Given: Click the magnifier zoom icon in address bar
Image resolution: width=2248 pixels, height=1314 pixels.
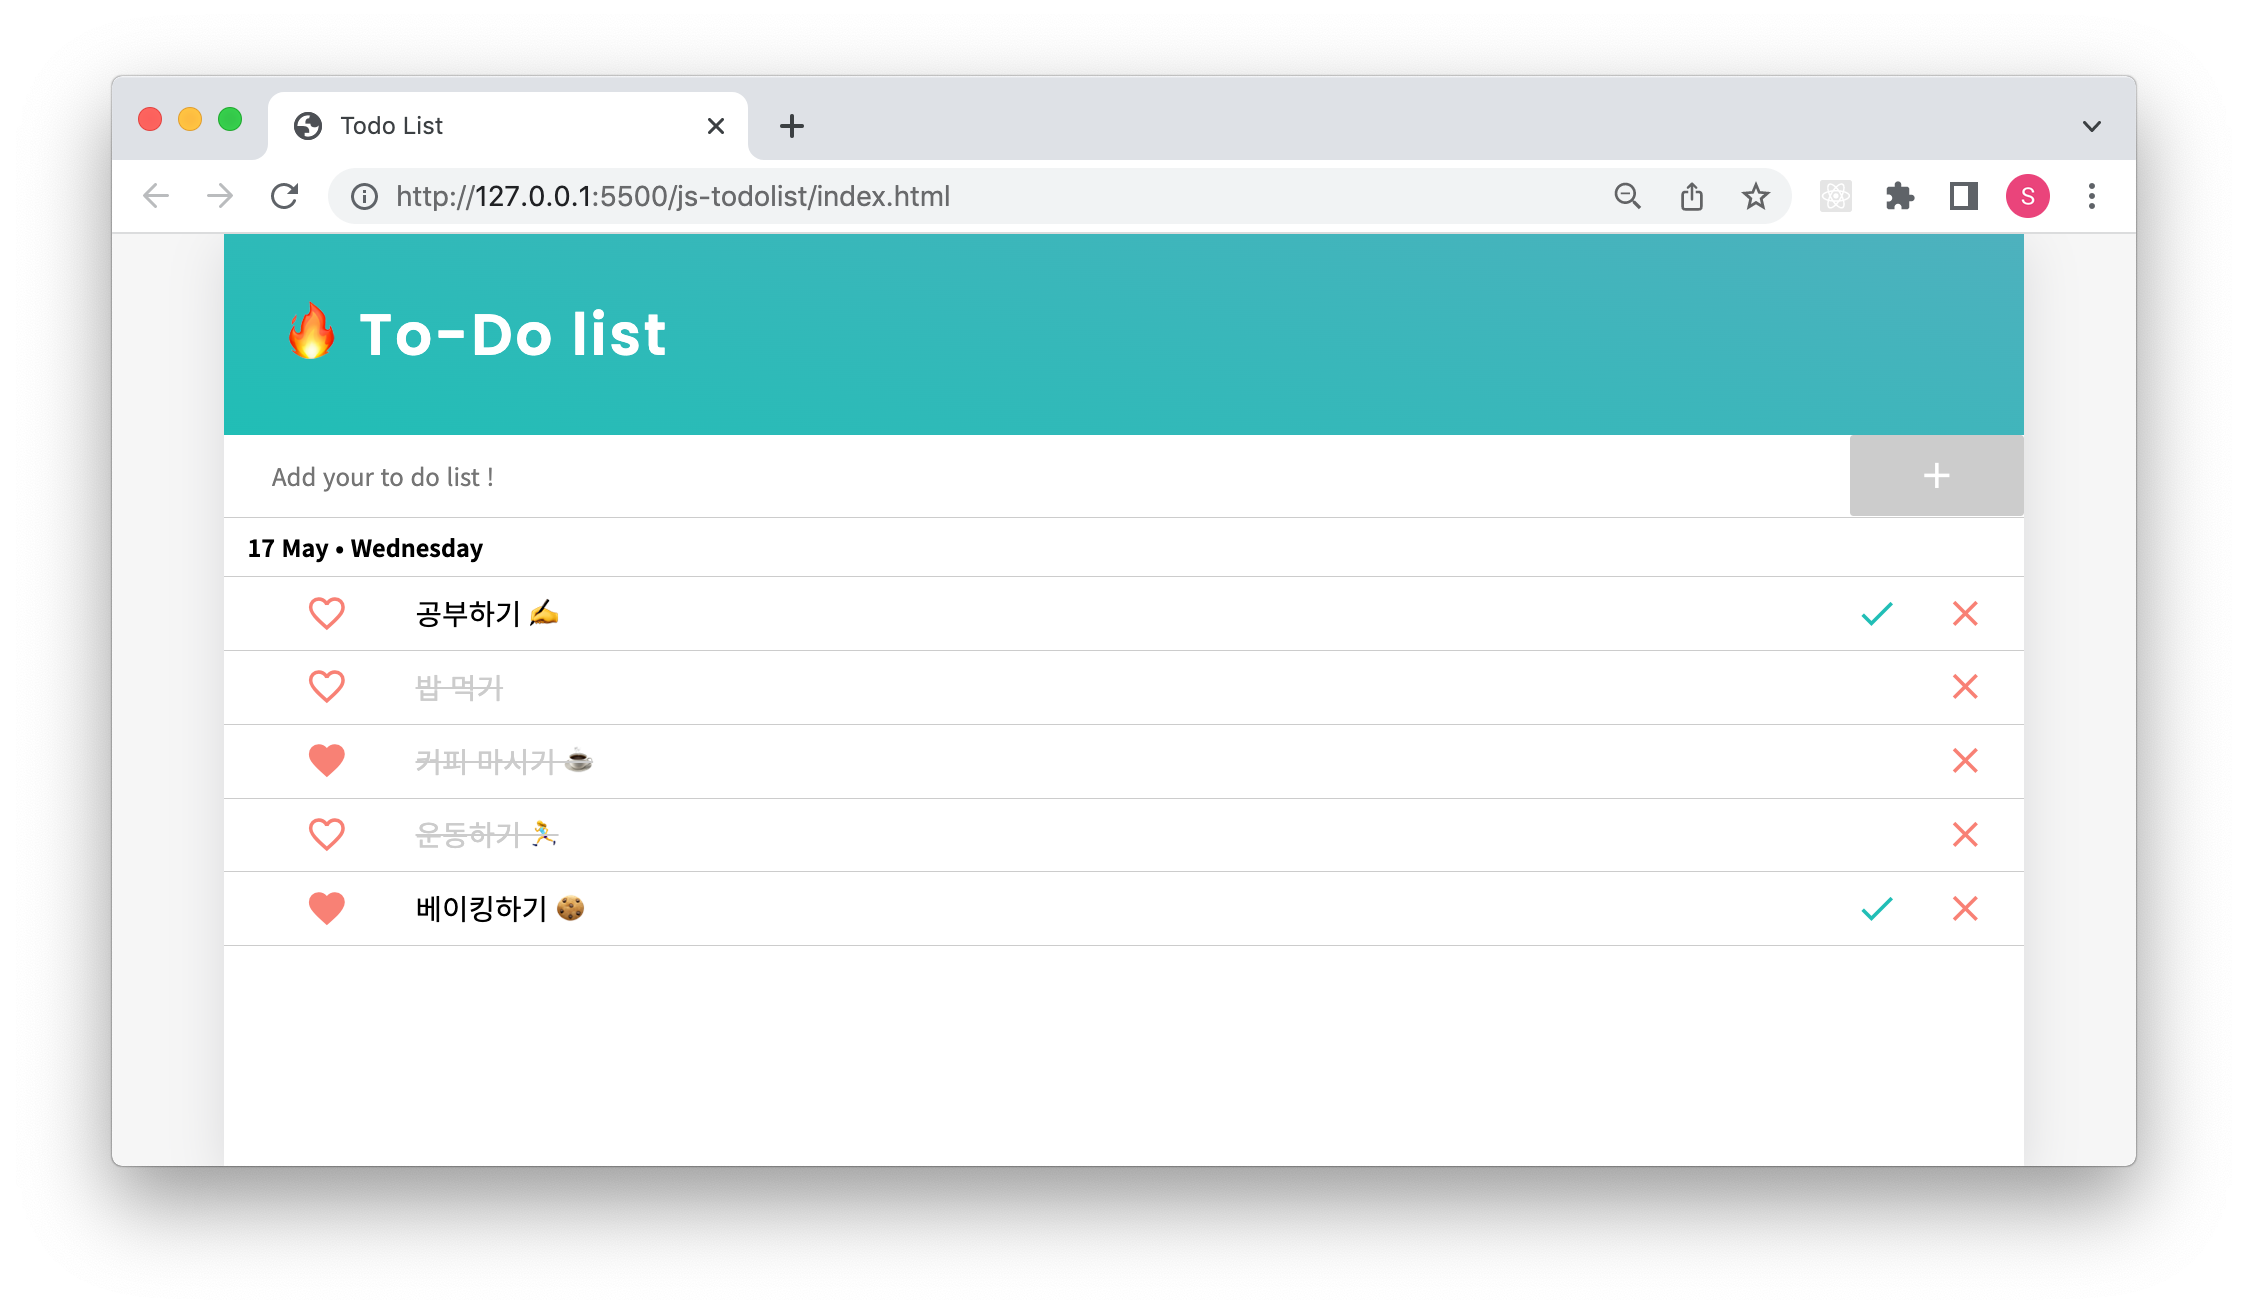Looking at the screenshot, I should pyautogui.click(x=1627, y=196).
